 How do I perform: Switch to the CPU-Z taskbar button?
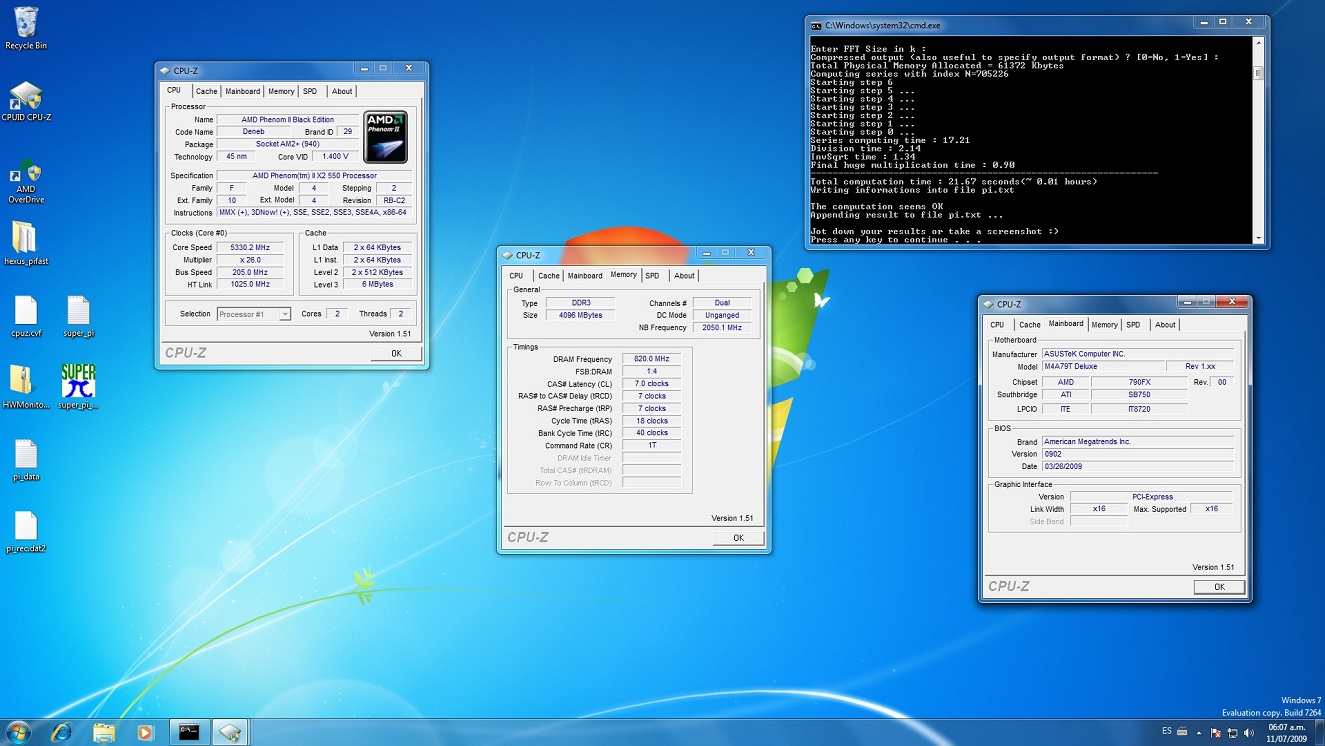point(230,732)
